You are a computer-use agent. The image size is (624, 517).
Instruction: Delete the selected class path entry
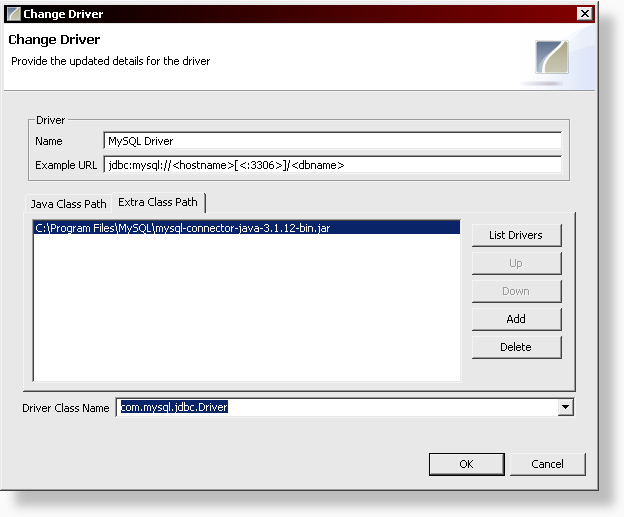tap(516, 347)
